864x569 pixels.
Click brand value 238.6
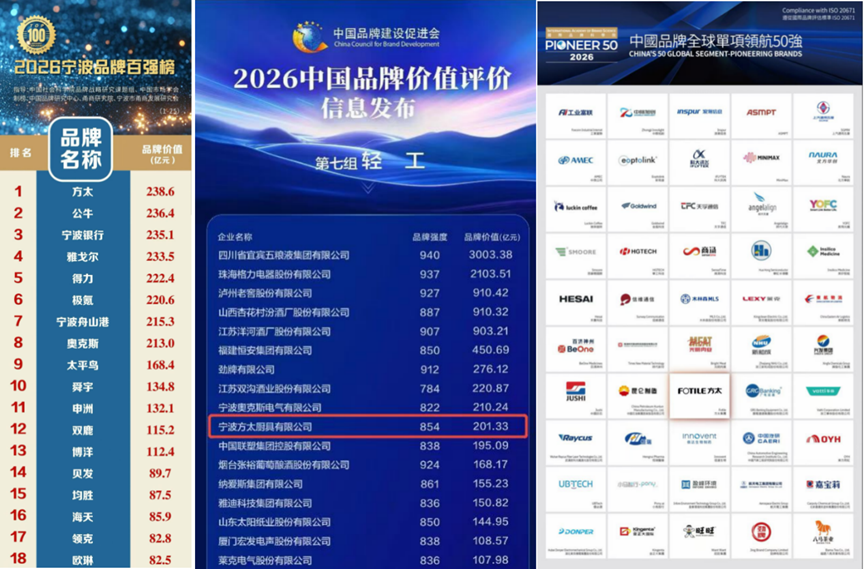160,192
